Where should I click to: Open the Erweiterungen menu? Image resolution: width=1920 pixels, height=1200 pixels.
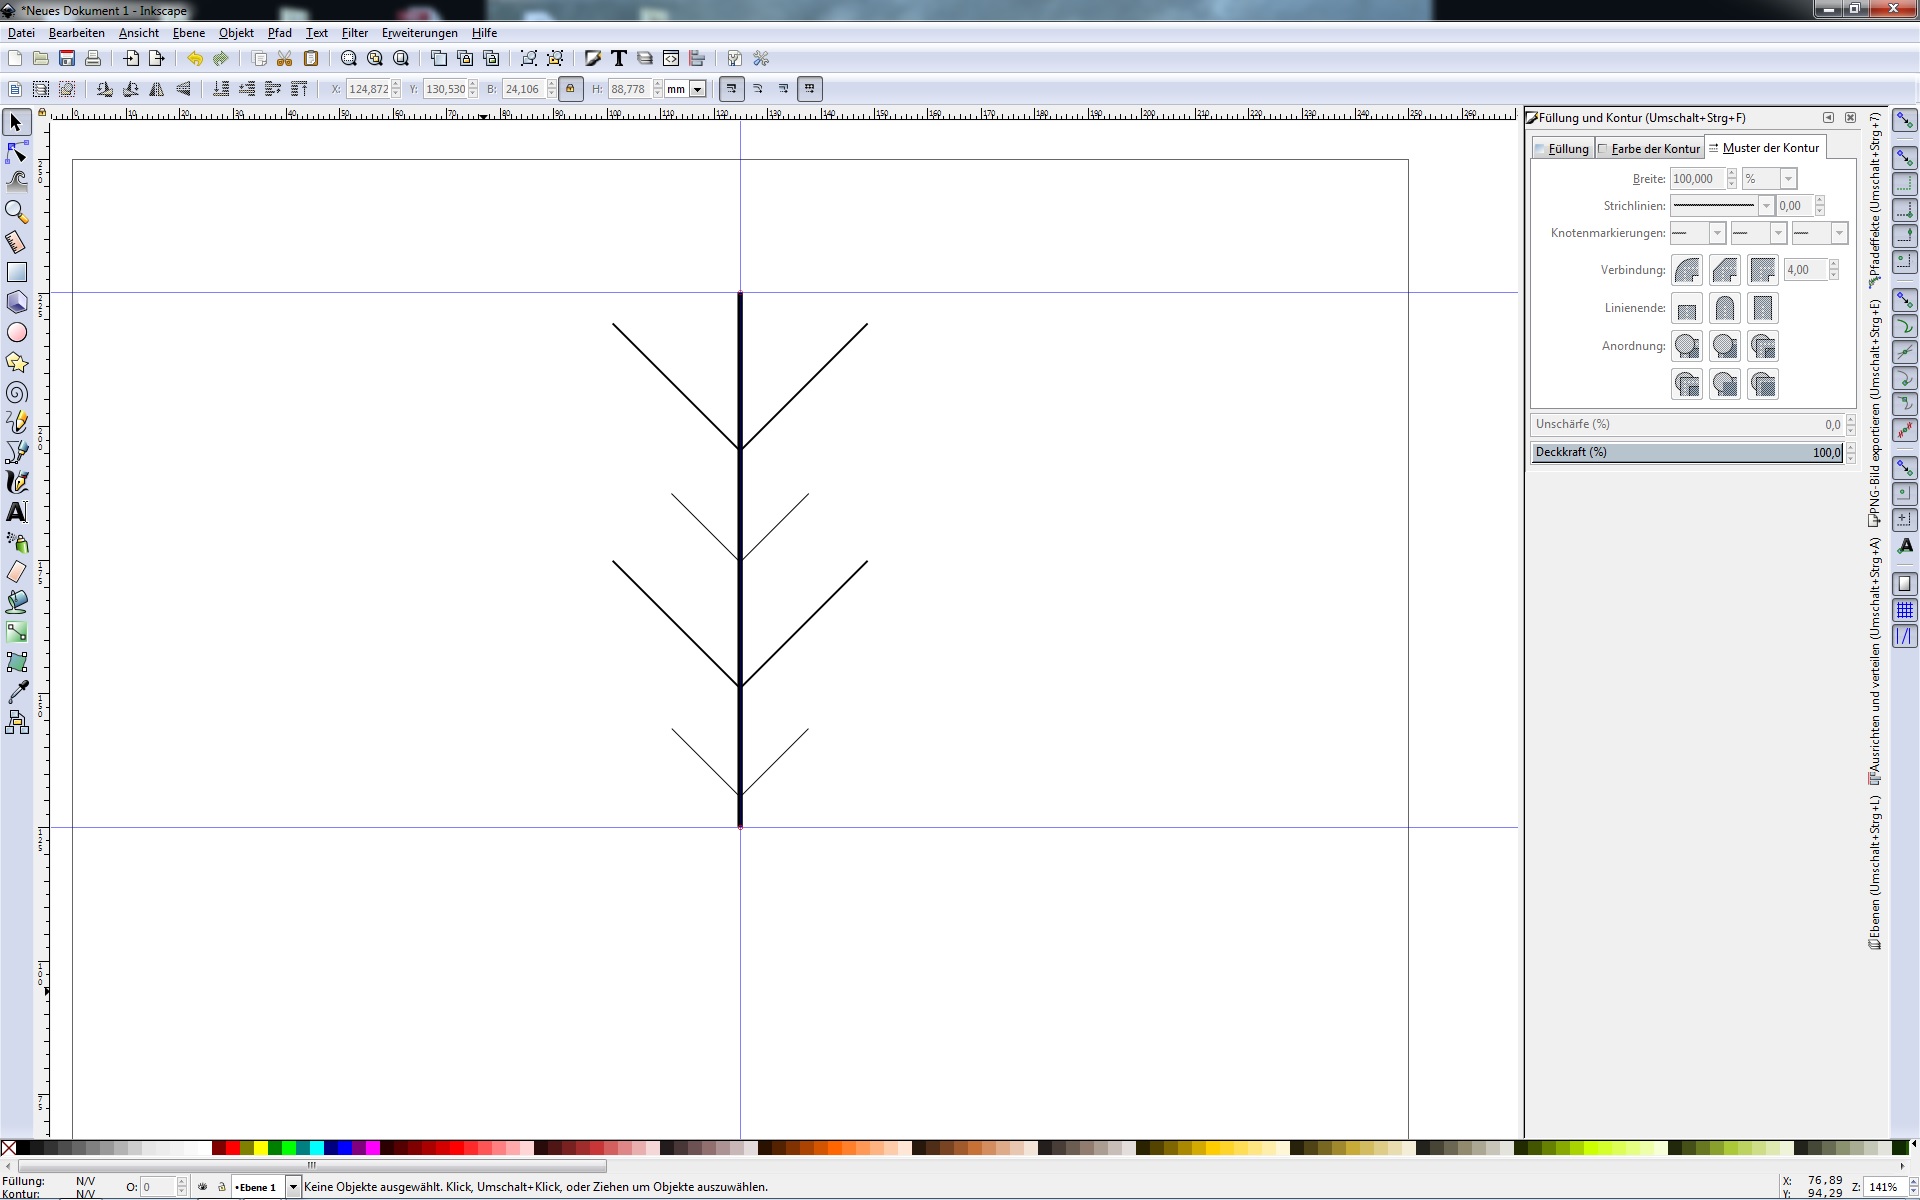[x=420, y=33]
